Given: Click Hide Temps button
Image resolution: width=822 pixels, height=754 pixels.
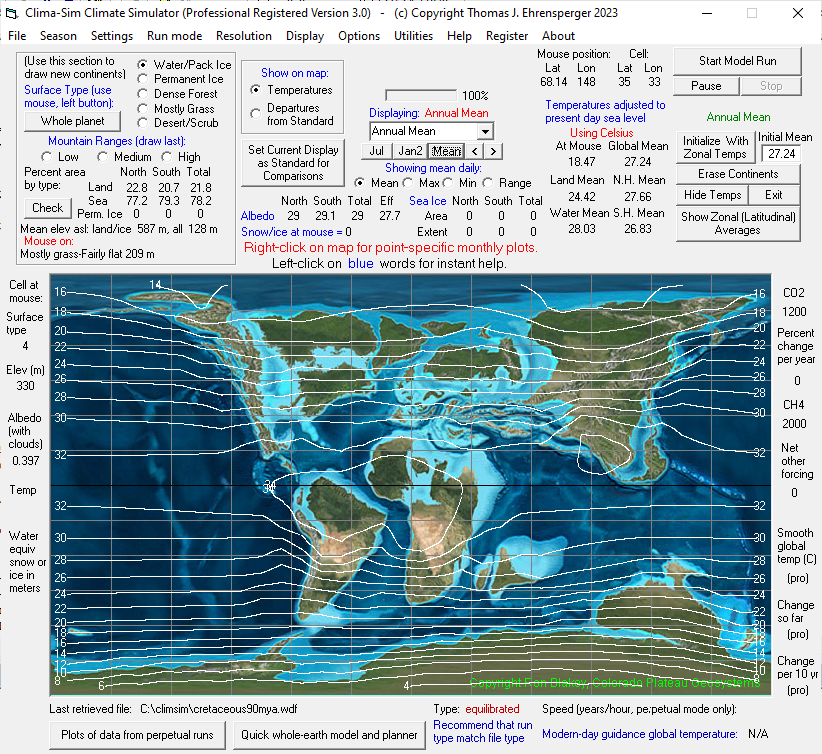Looking at the screenshot, I should [x=712, y=195].
